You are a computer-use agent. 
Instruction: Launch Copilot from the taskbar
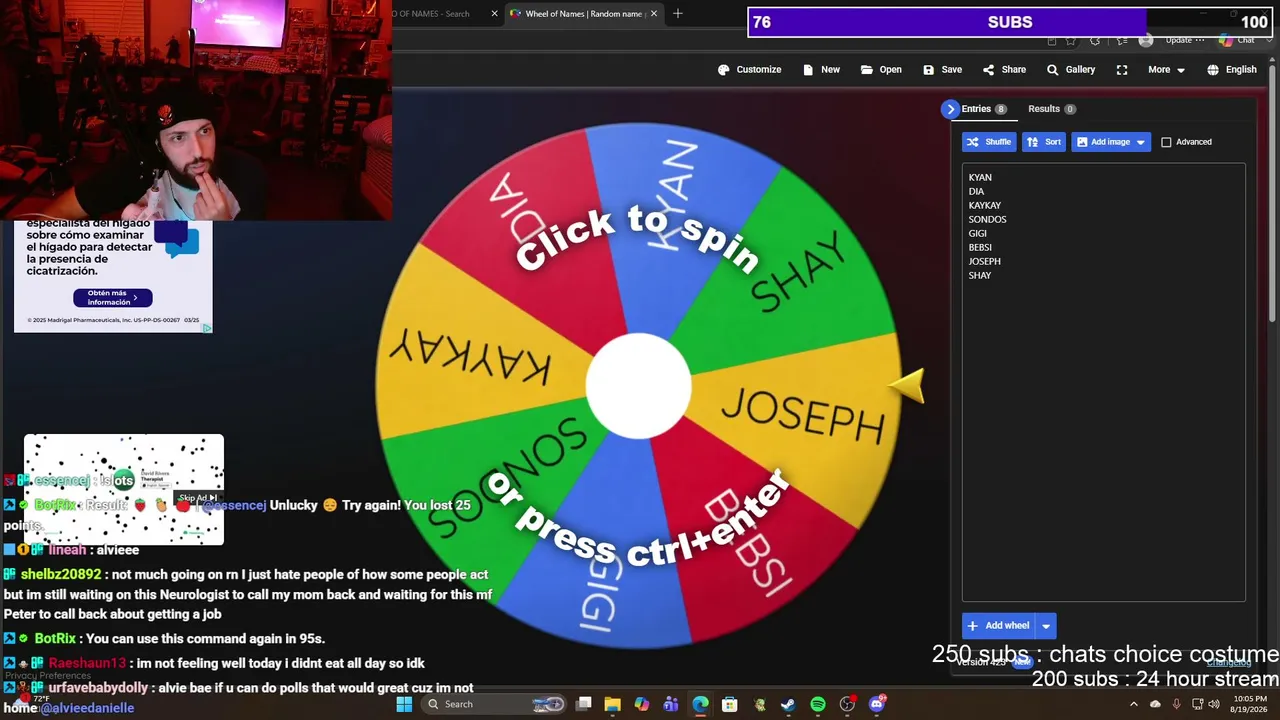point(641,704)
